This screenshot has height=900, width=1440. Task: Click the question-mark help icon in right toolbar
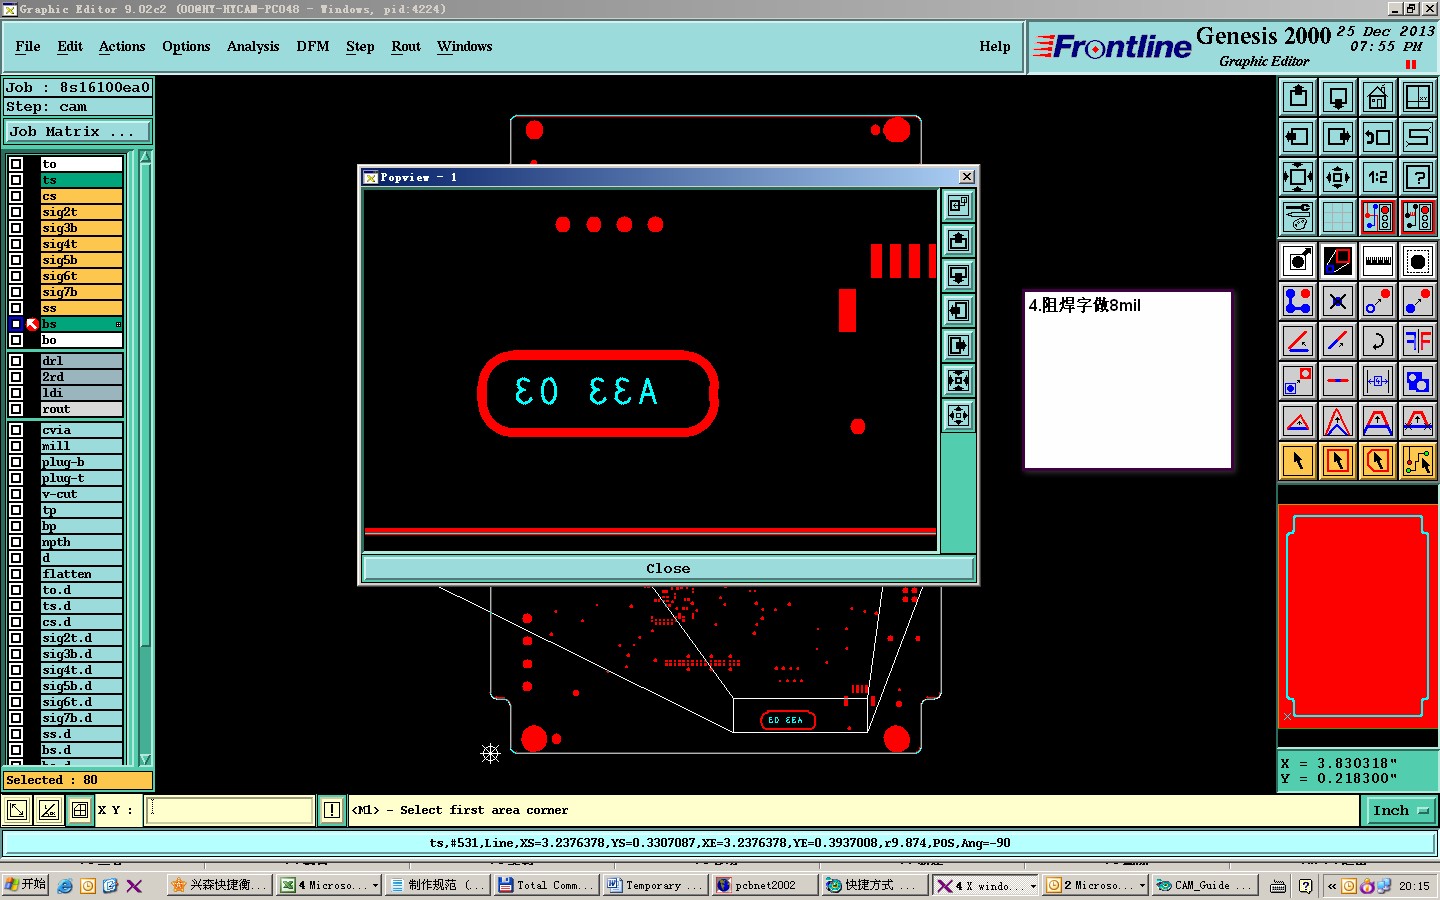pyautogui.click(x=1418, y=177)
